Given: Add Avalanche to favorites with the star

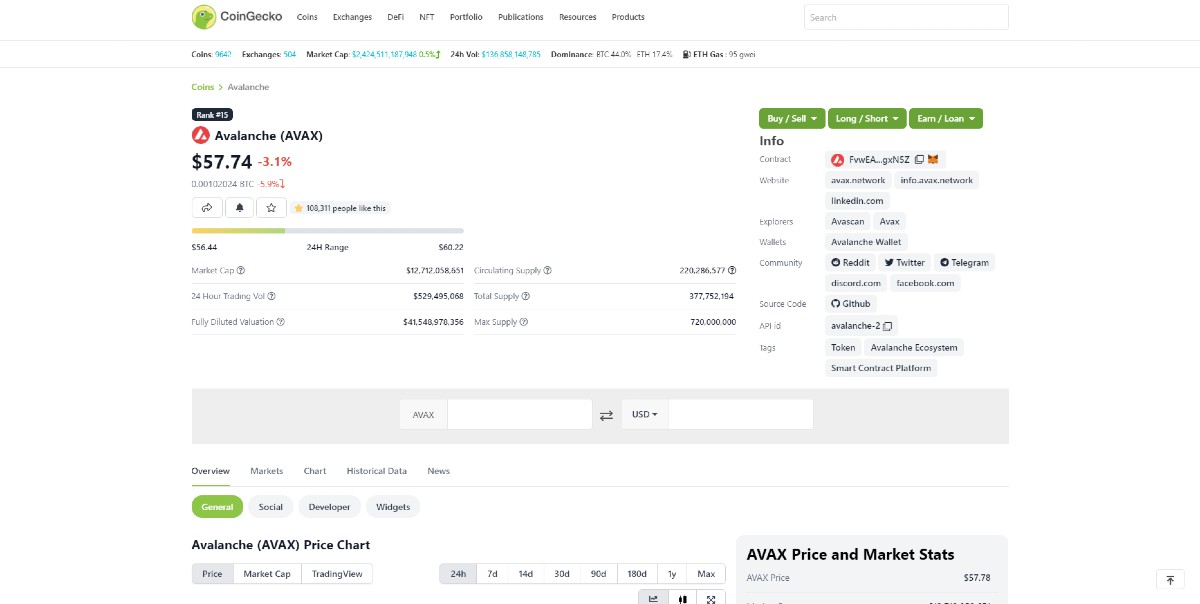Looking at the screenshot, I should tap(271, 208).
